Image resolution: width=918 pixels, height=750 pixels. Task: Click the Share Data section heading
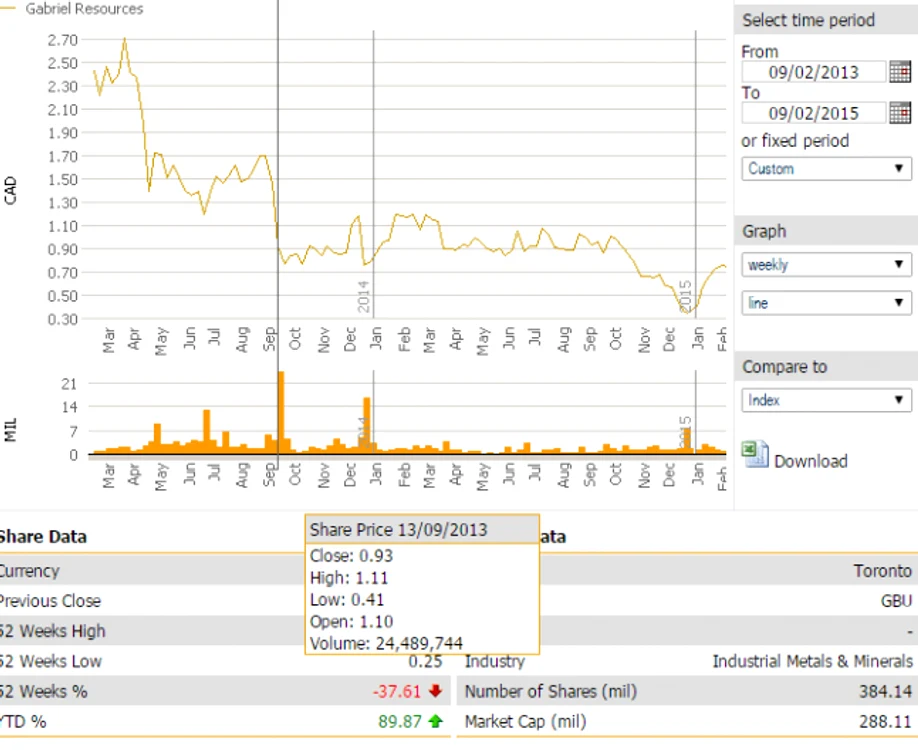point(43,536)
